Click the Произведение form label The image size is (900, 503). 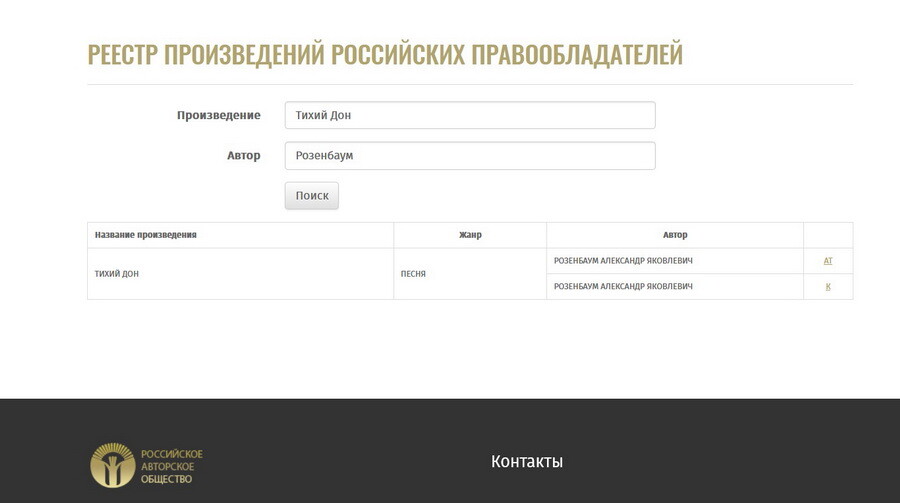[x=218, y=115]
